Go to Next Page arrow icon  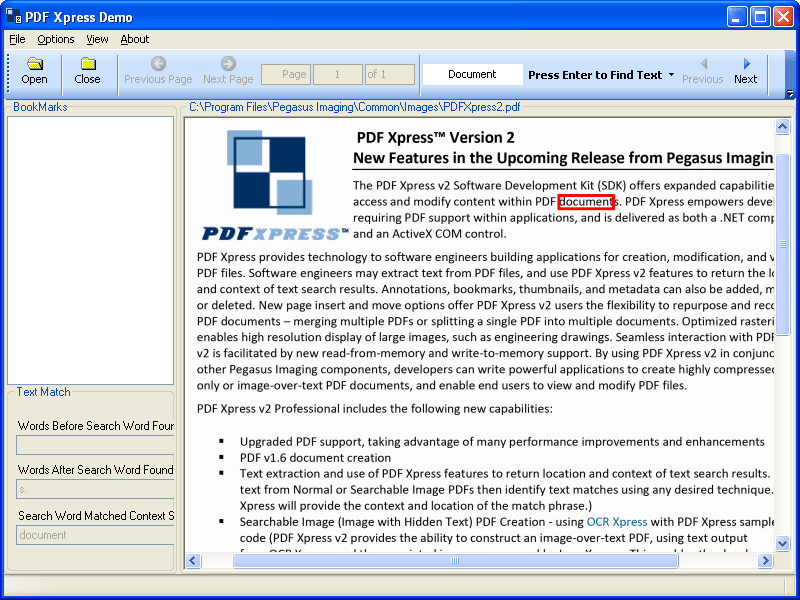pyautogui.click(x=228, y=63)
